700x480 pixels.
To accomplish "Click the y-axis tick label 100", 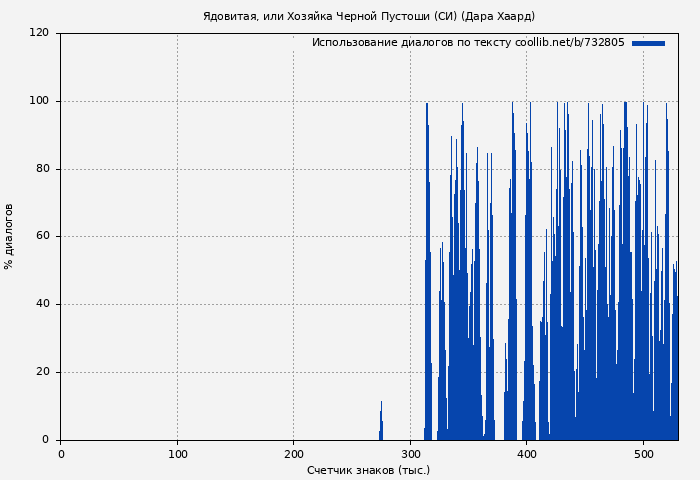I will pos(39,101).
